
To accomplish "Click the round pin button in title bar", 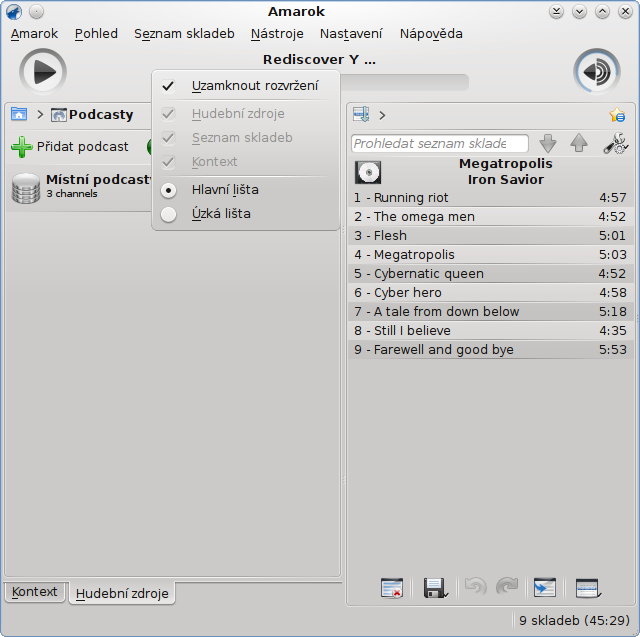I will coord(37,11).
